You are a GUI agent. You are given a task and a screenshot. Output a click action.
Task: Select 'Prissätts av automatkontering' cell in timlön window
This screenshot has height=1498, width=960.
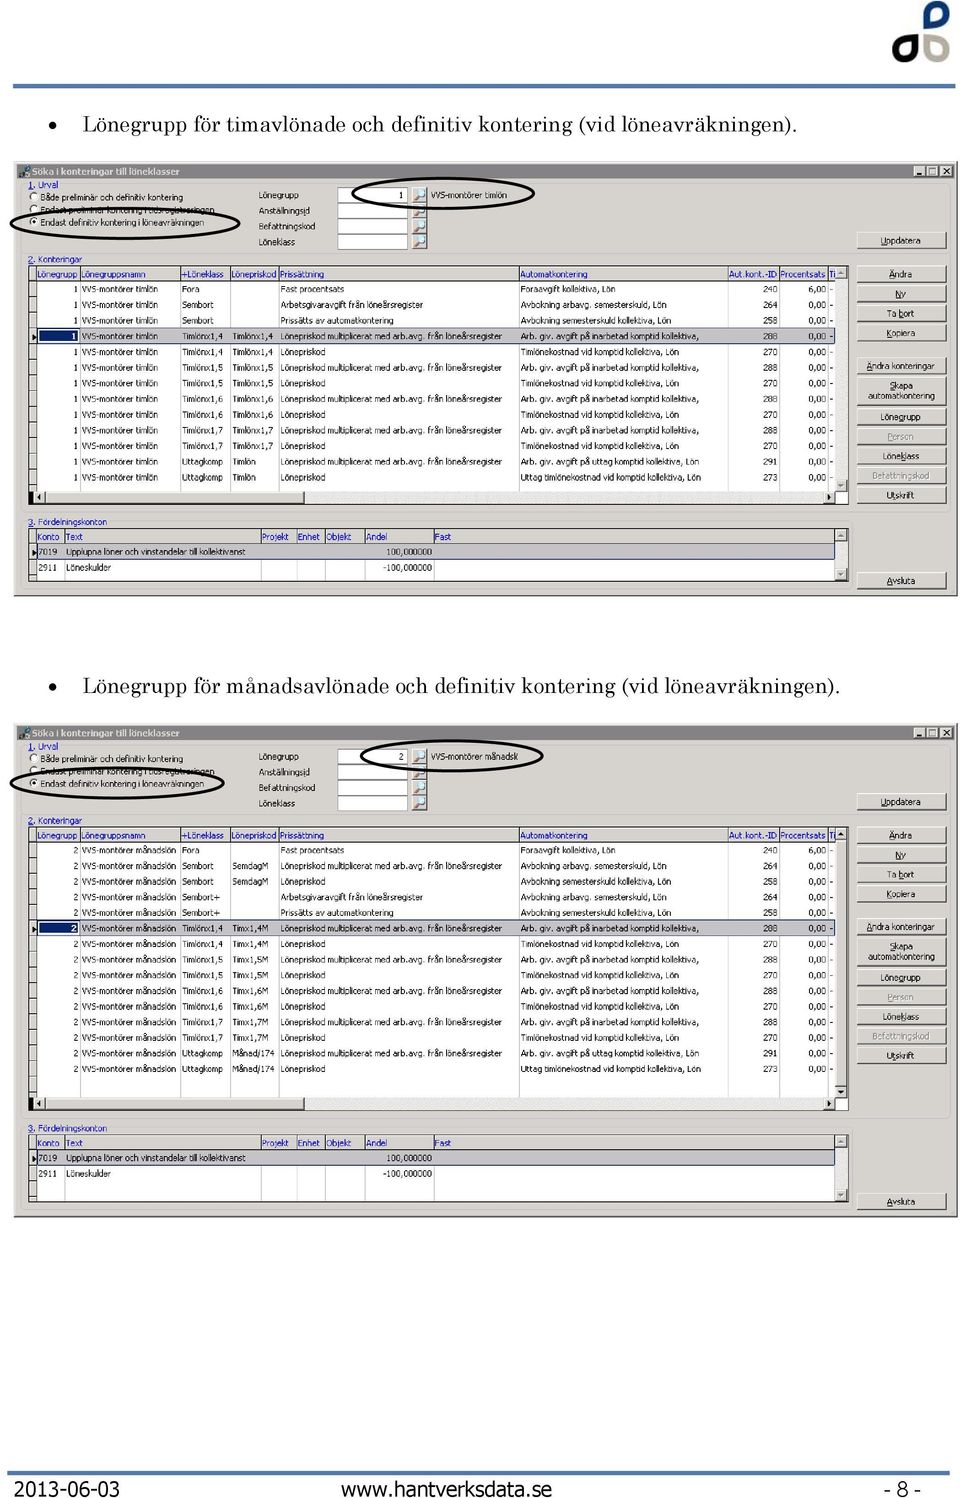(x=398, y=321)
